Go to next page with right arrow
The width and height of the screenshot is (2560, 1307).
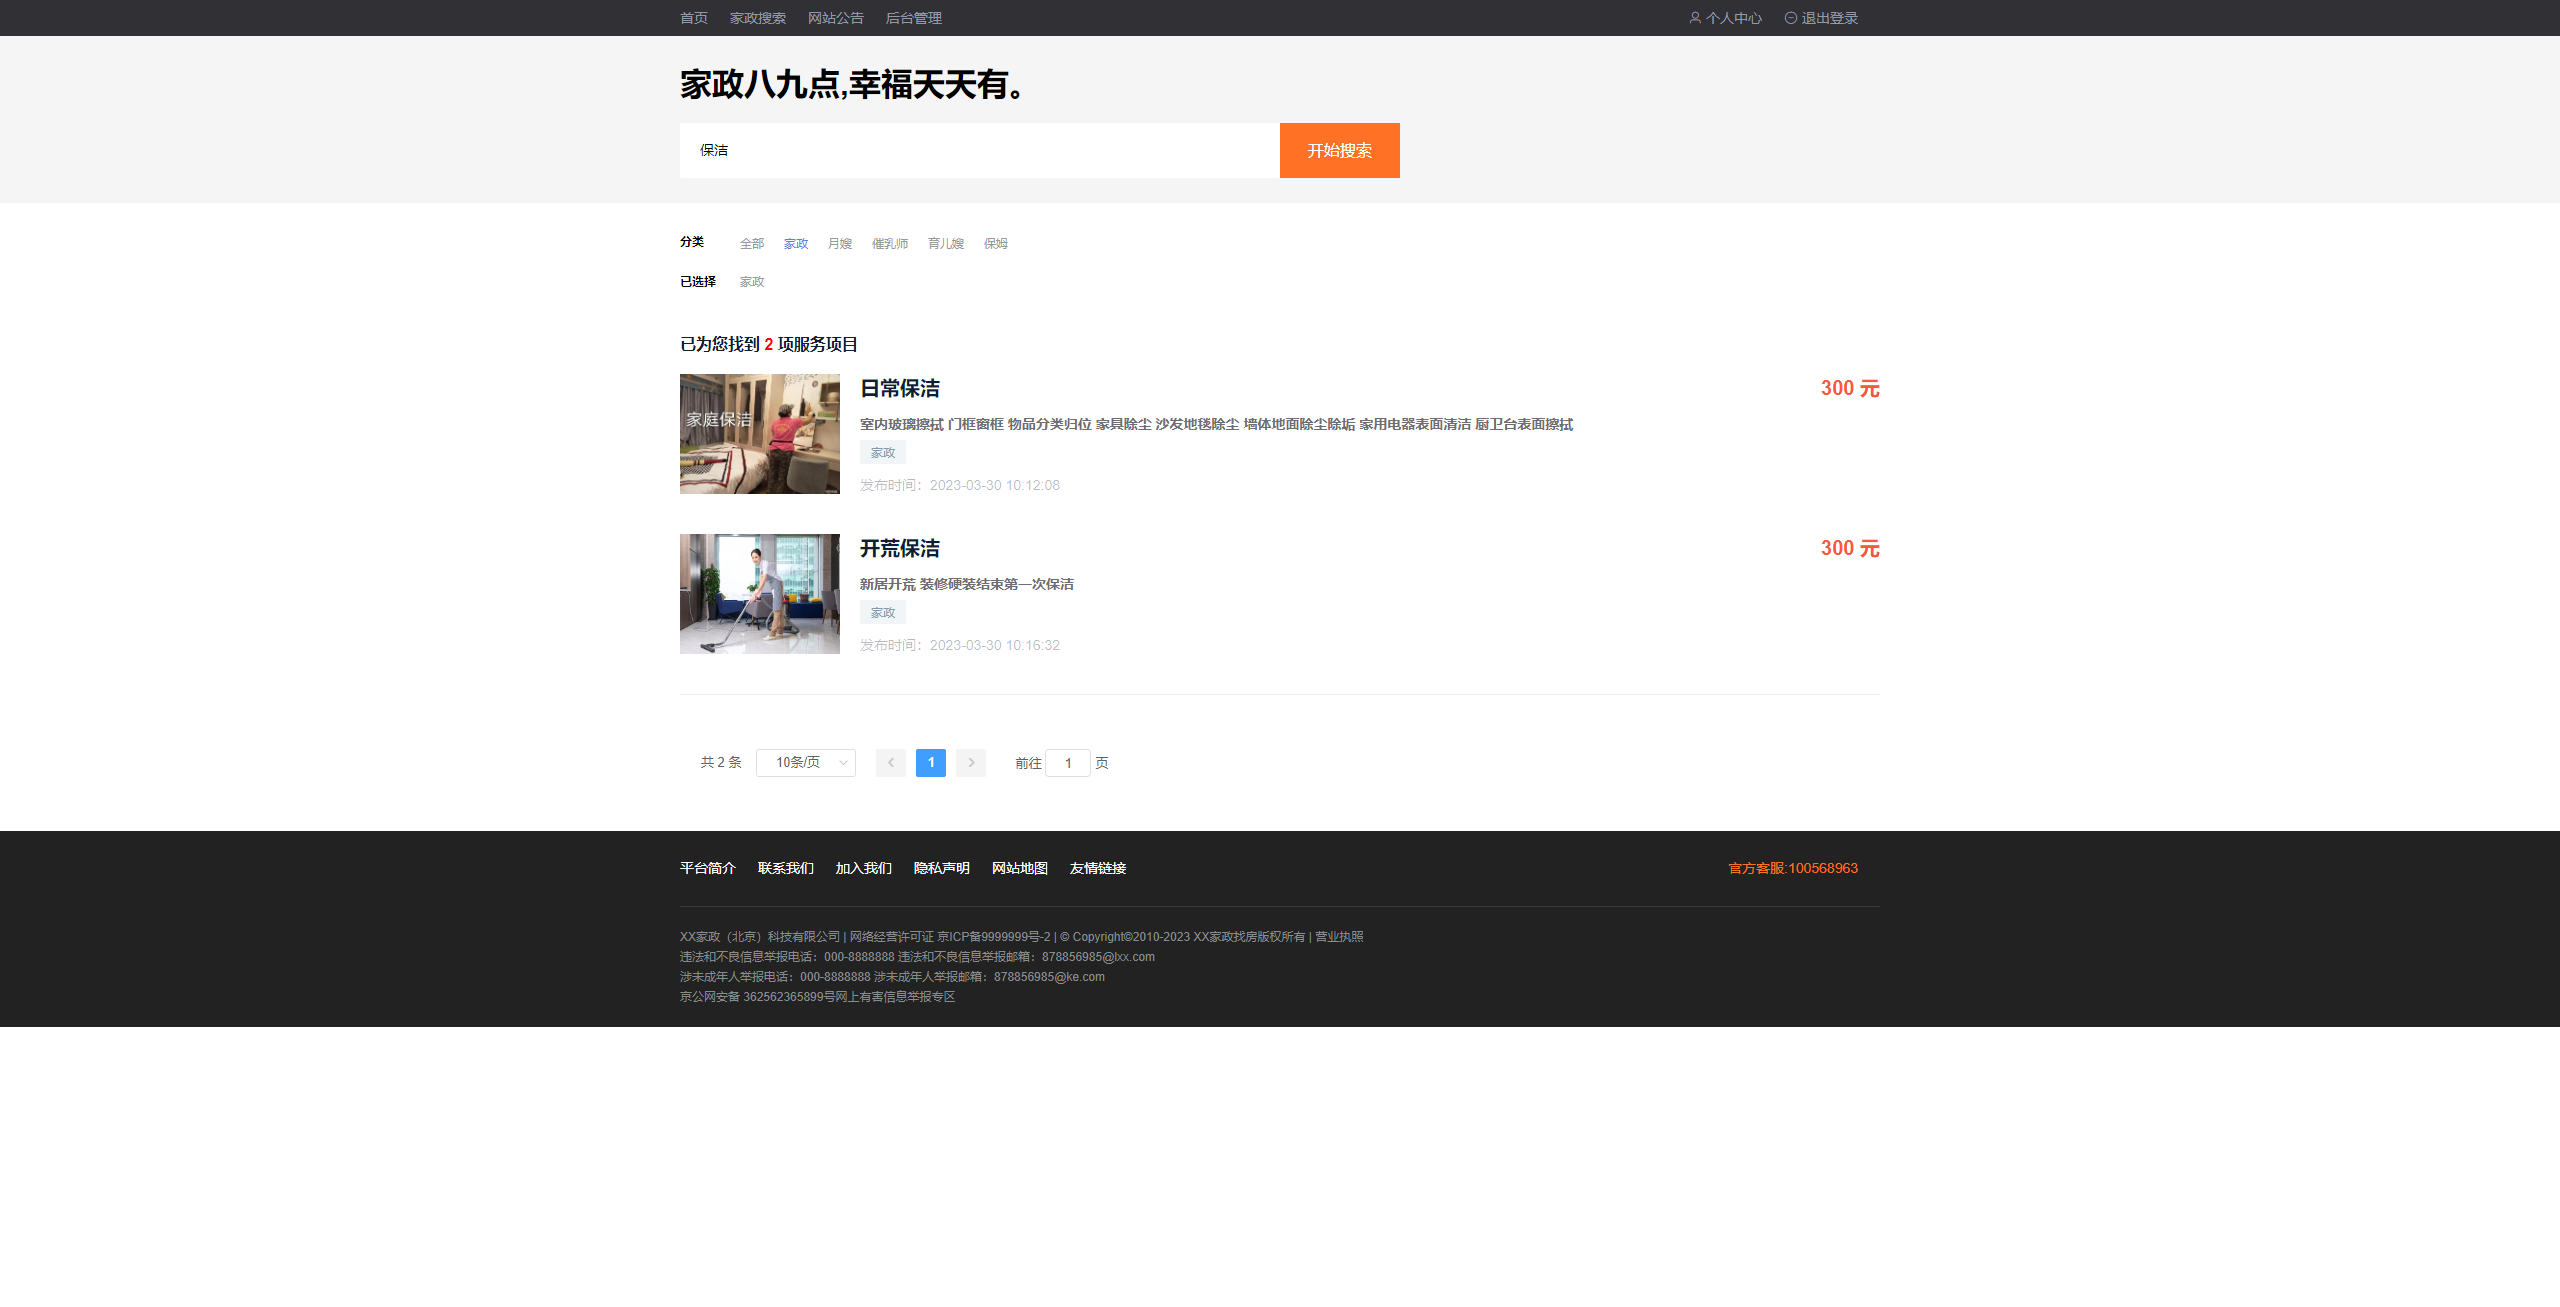click(970, 762)
